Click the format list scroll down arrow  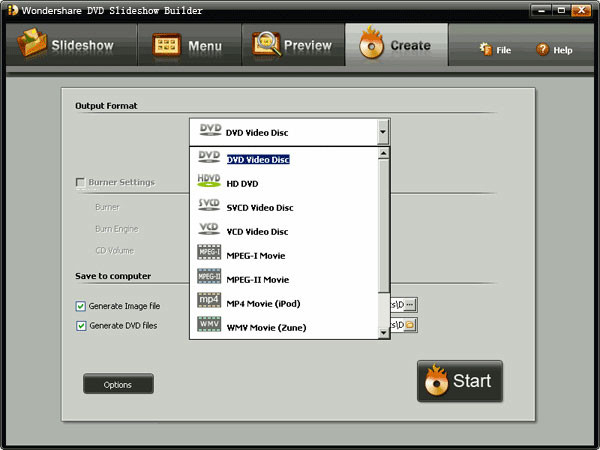(x=383, y=333)
